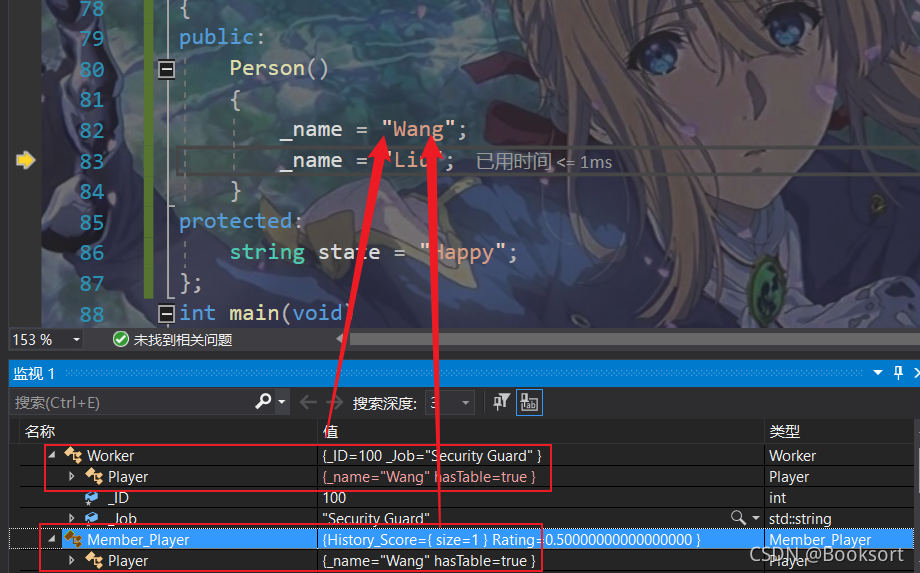Click the 名称 column header
Image resolution: width=920 pixels, height=573 pixels.
[x=40, y=432]
